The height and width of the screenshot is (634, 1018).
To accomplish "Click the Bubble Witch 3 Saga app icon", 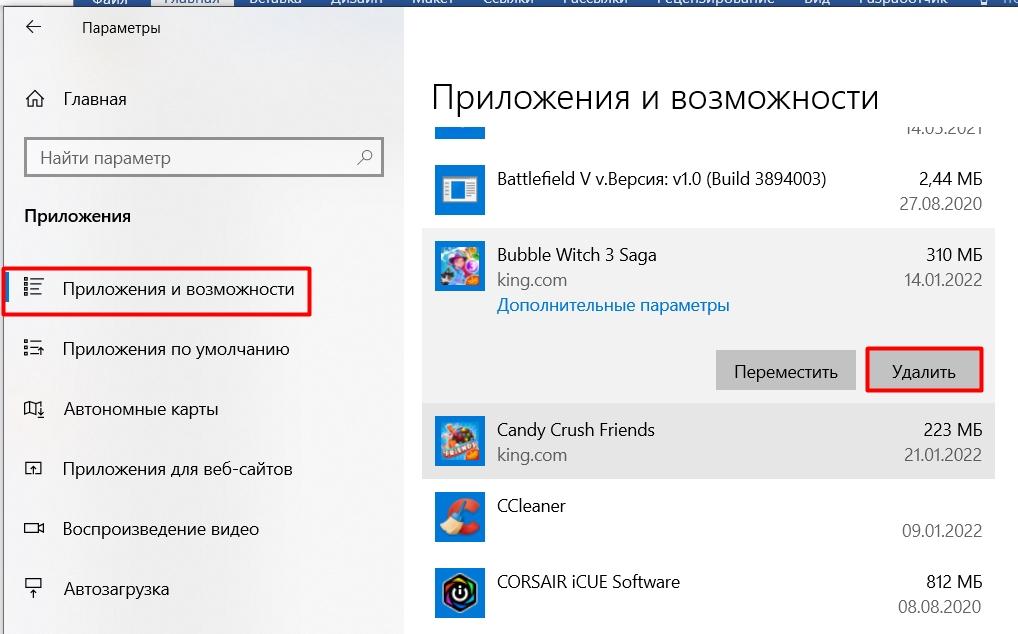I will pyautogui.click(x=460, y=265).
